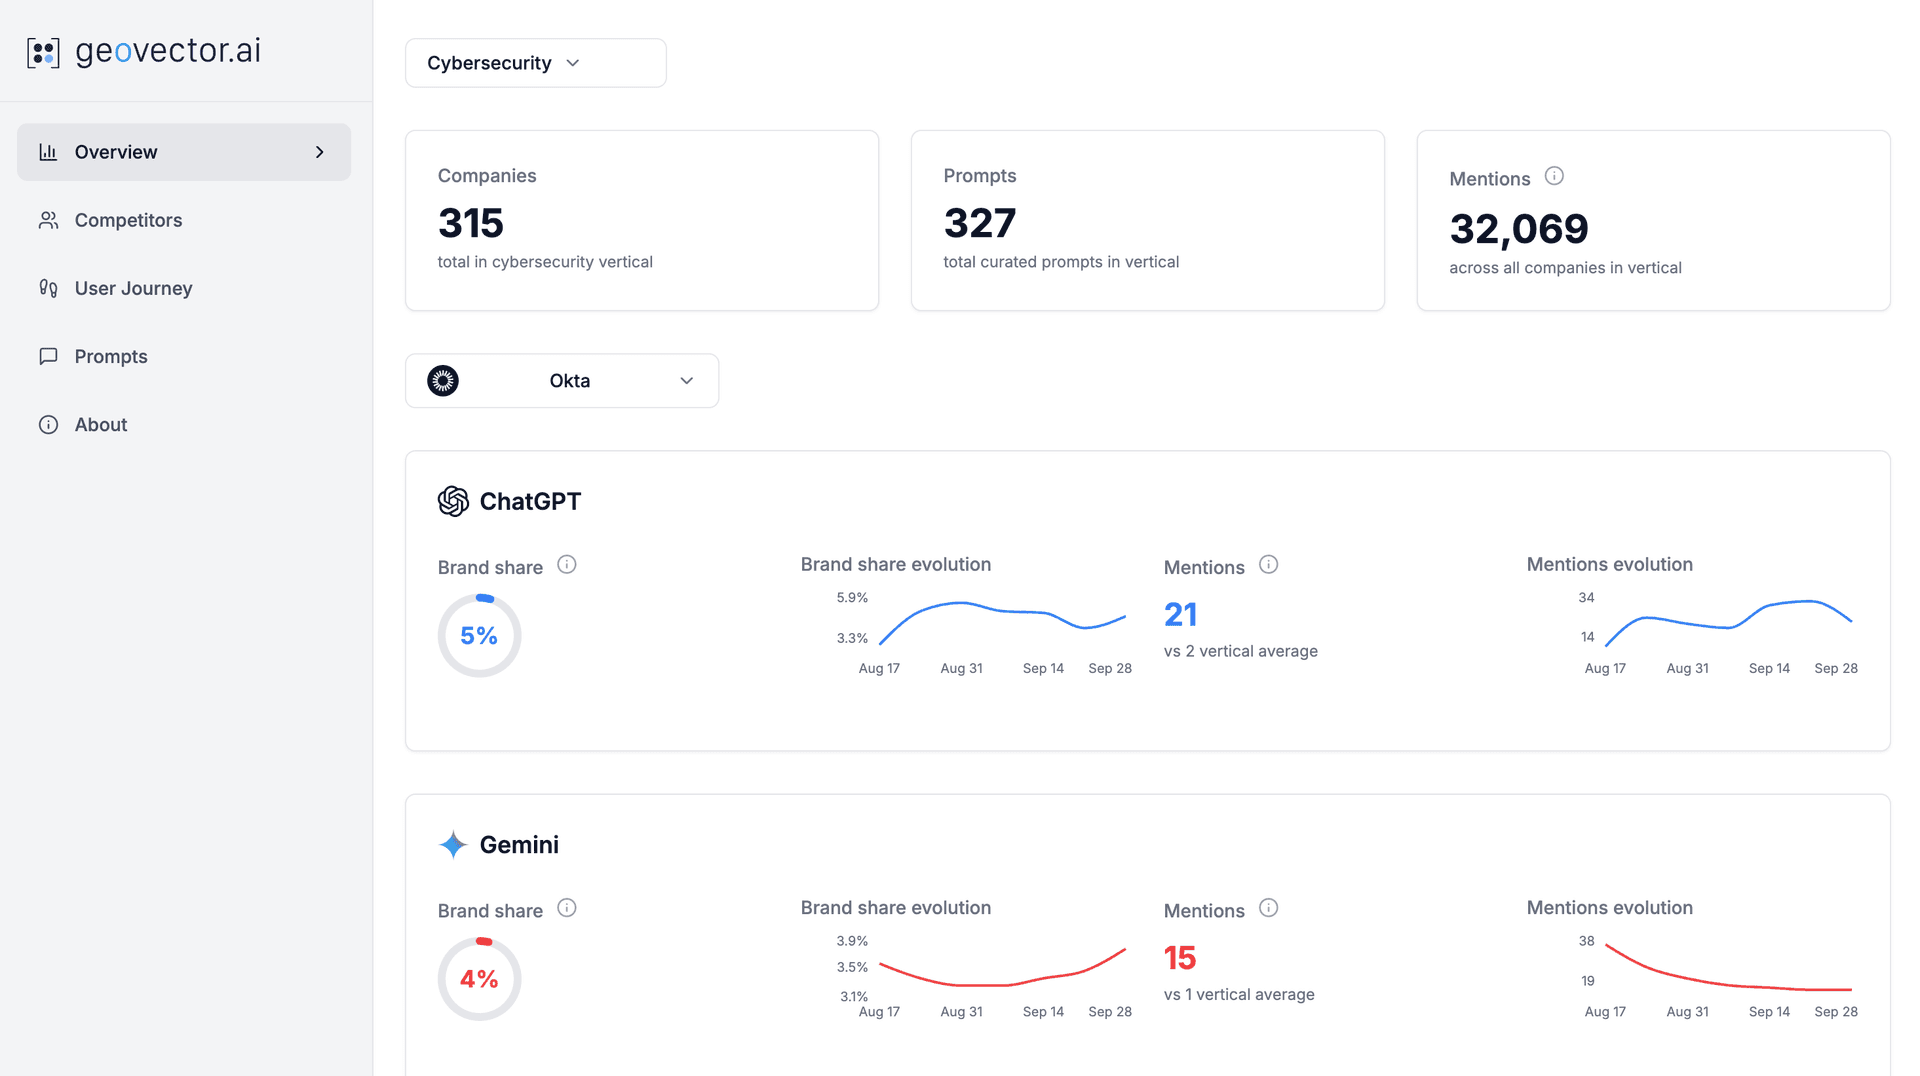Click the info icon next to ChatGPT Brand share
The width and height of the screenshot is (1920, 1076).
click(567, 565)
